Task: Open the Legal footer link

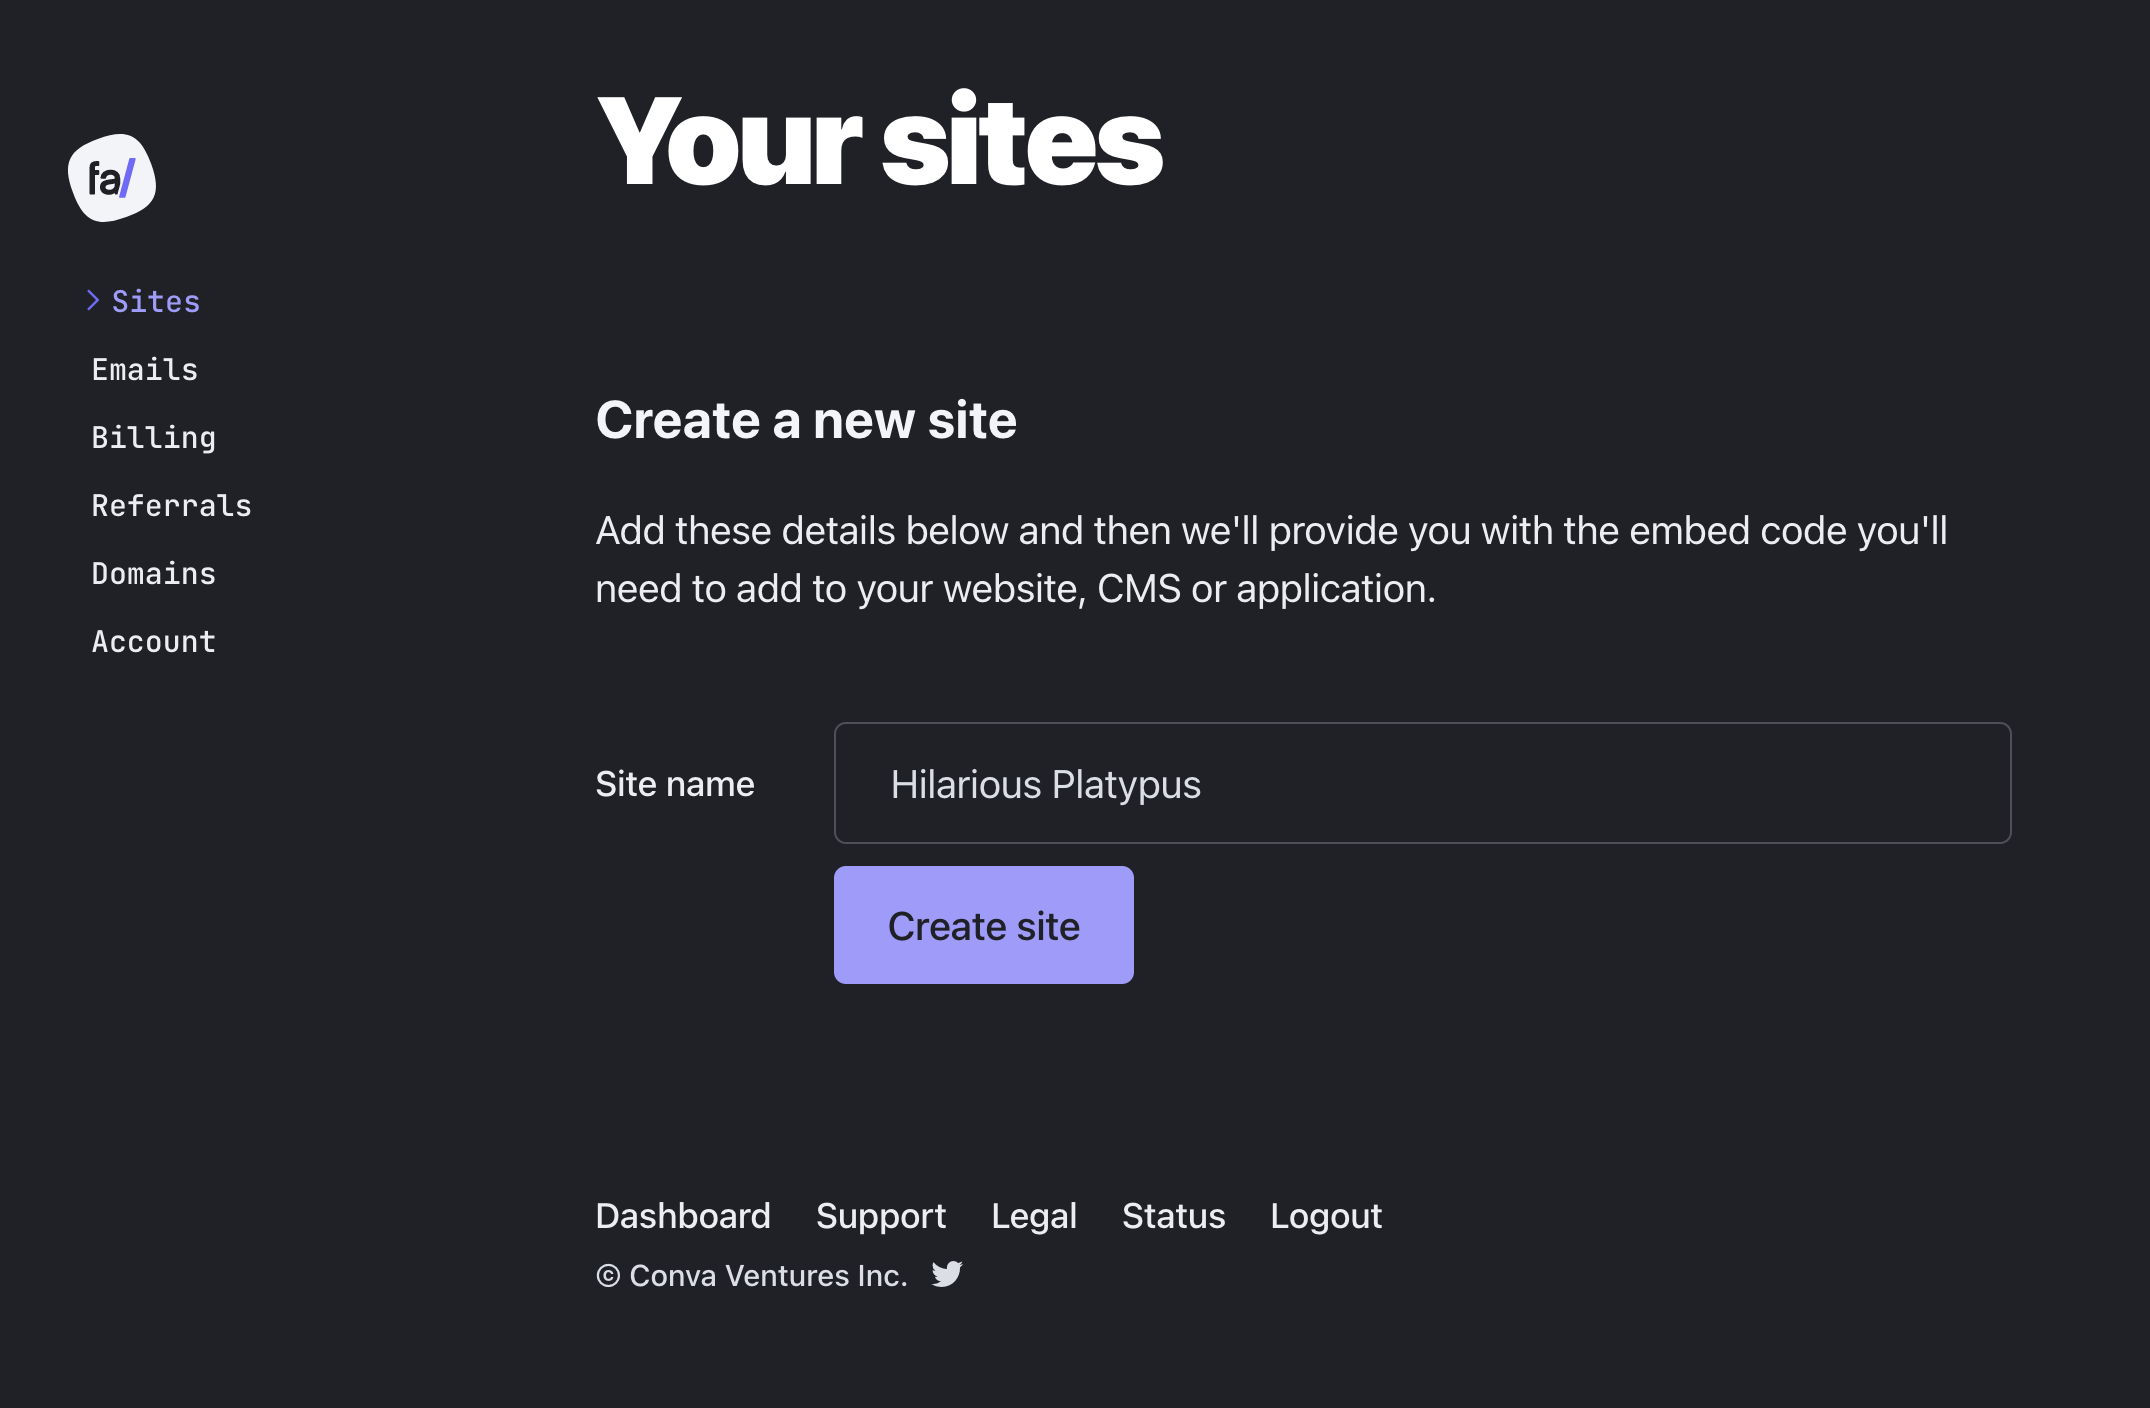Action: coord(1034,1216)
